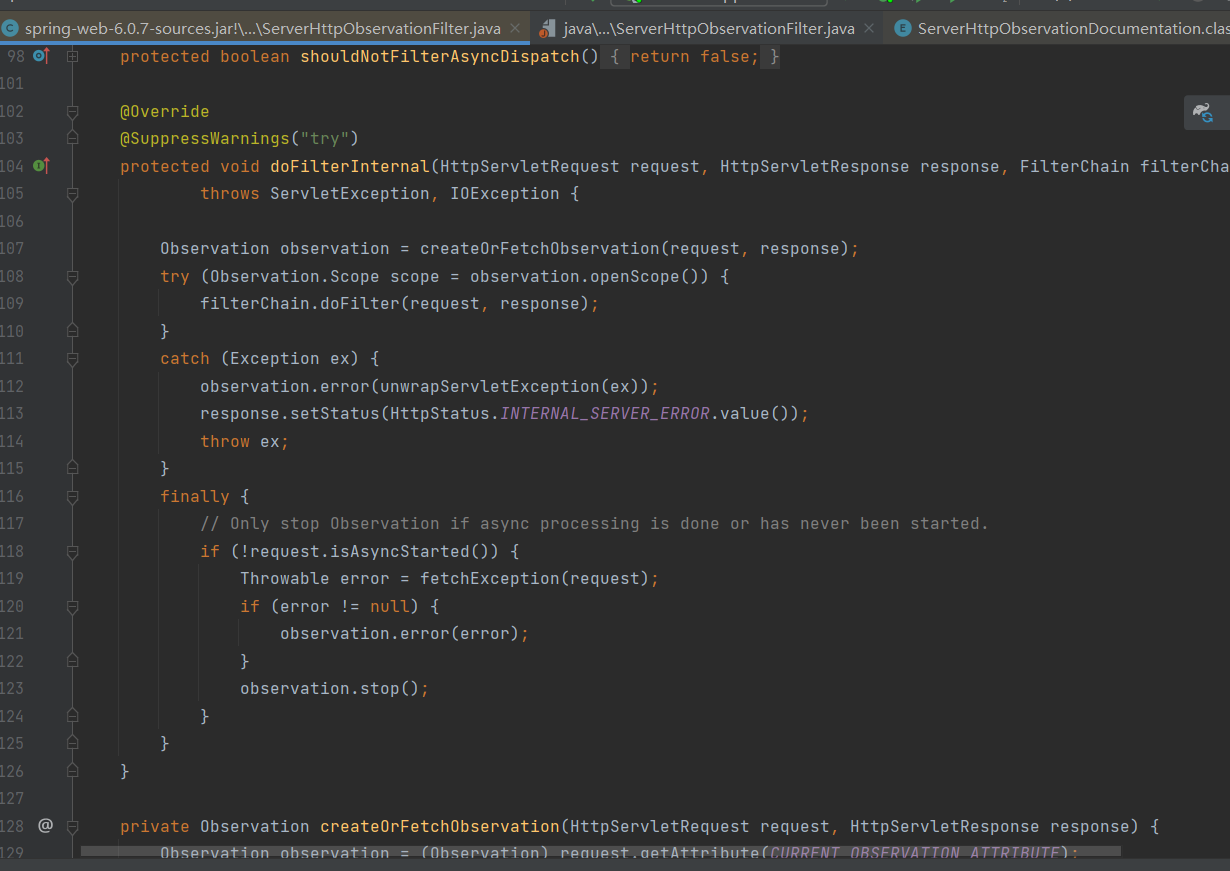The height and width of the screenshot is (871, 1230).
Task: Collapse createOrFetchObservation method on line 128
Action: tap(72, 826)
